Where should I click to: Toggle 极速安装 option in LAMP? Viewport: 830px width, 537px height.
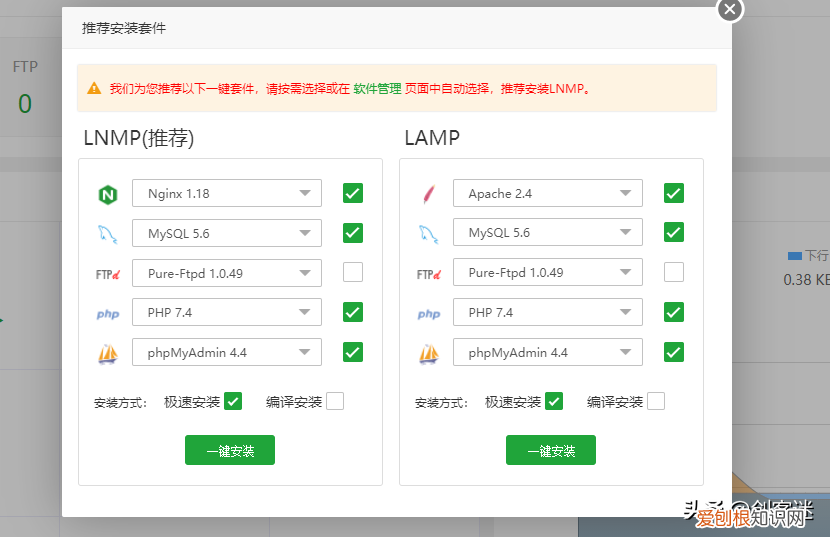[554, 401]
